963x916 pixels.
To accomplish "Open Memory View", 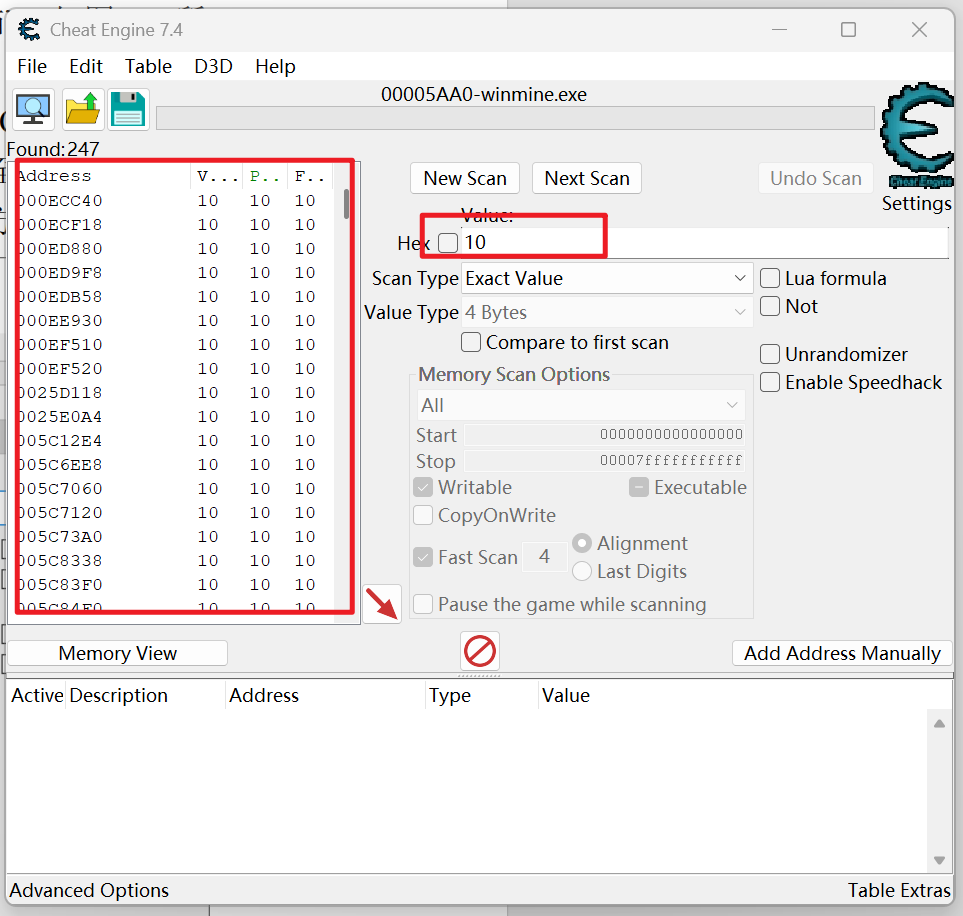I will (x=117, y=653).
